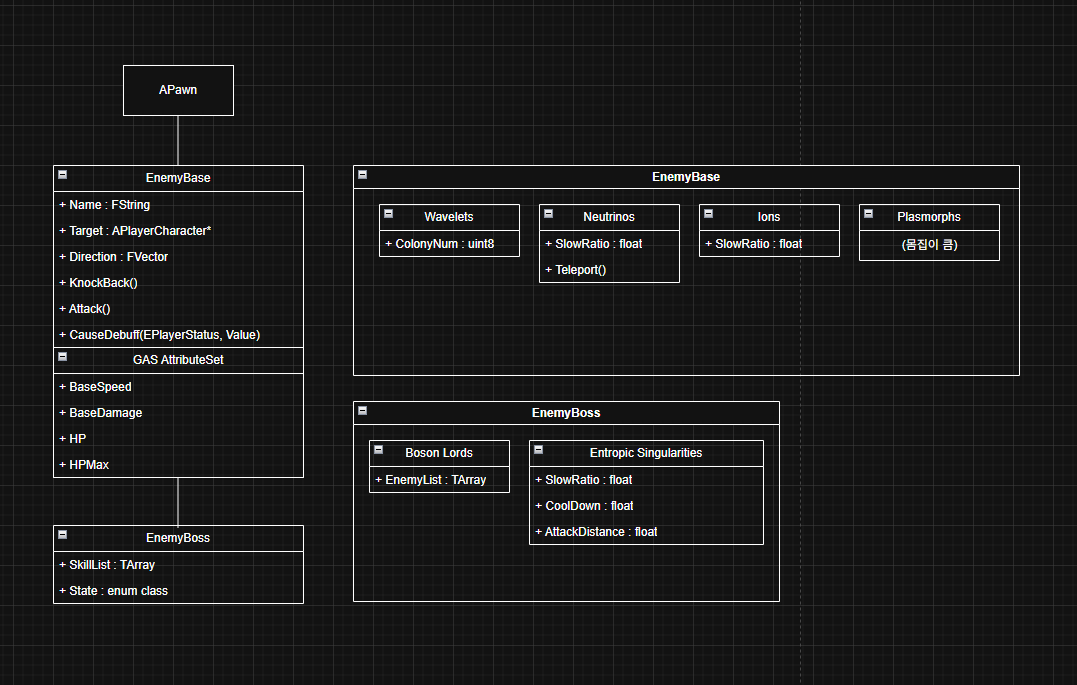This screenshot has height=685, width=1077.
Task: Select the 'Name : FString' attribute
Action: click(179, 205)
